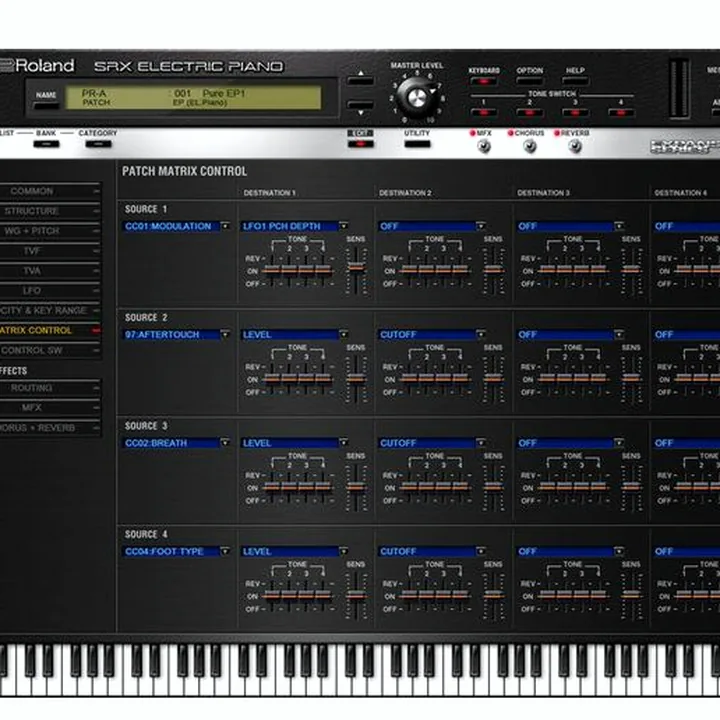The image size is (720, 720).
Task: Turn the Chorus knob
Action: pos(529,147)
